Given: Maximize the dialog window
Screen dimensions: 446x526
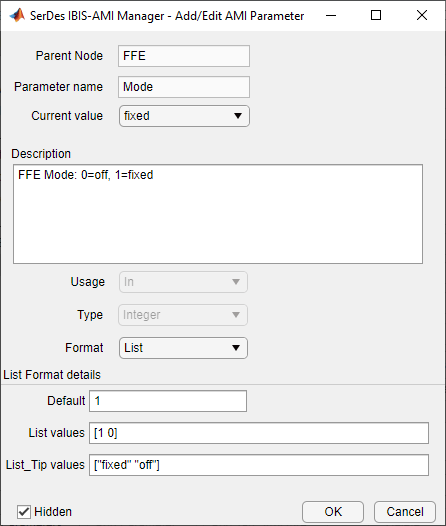Looking at the screenshot, I should (376, 15).
